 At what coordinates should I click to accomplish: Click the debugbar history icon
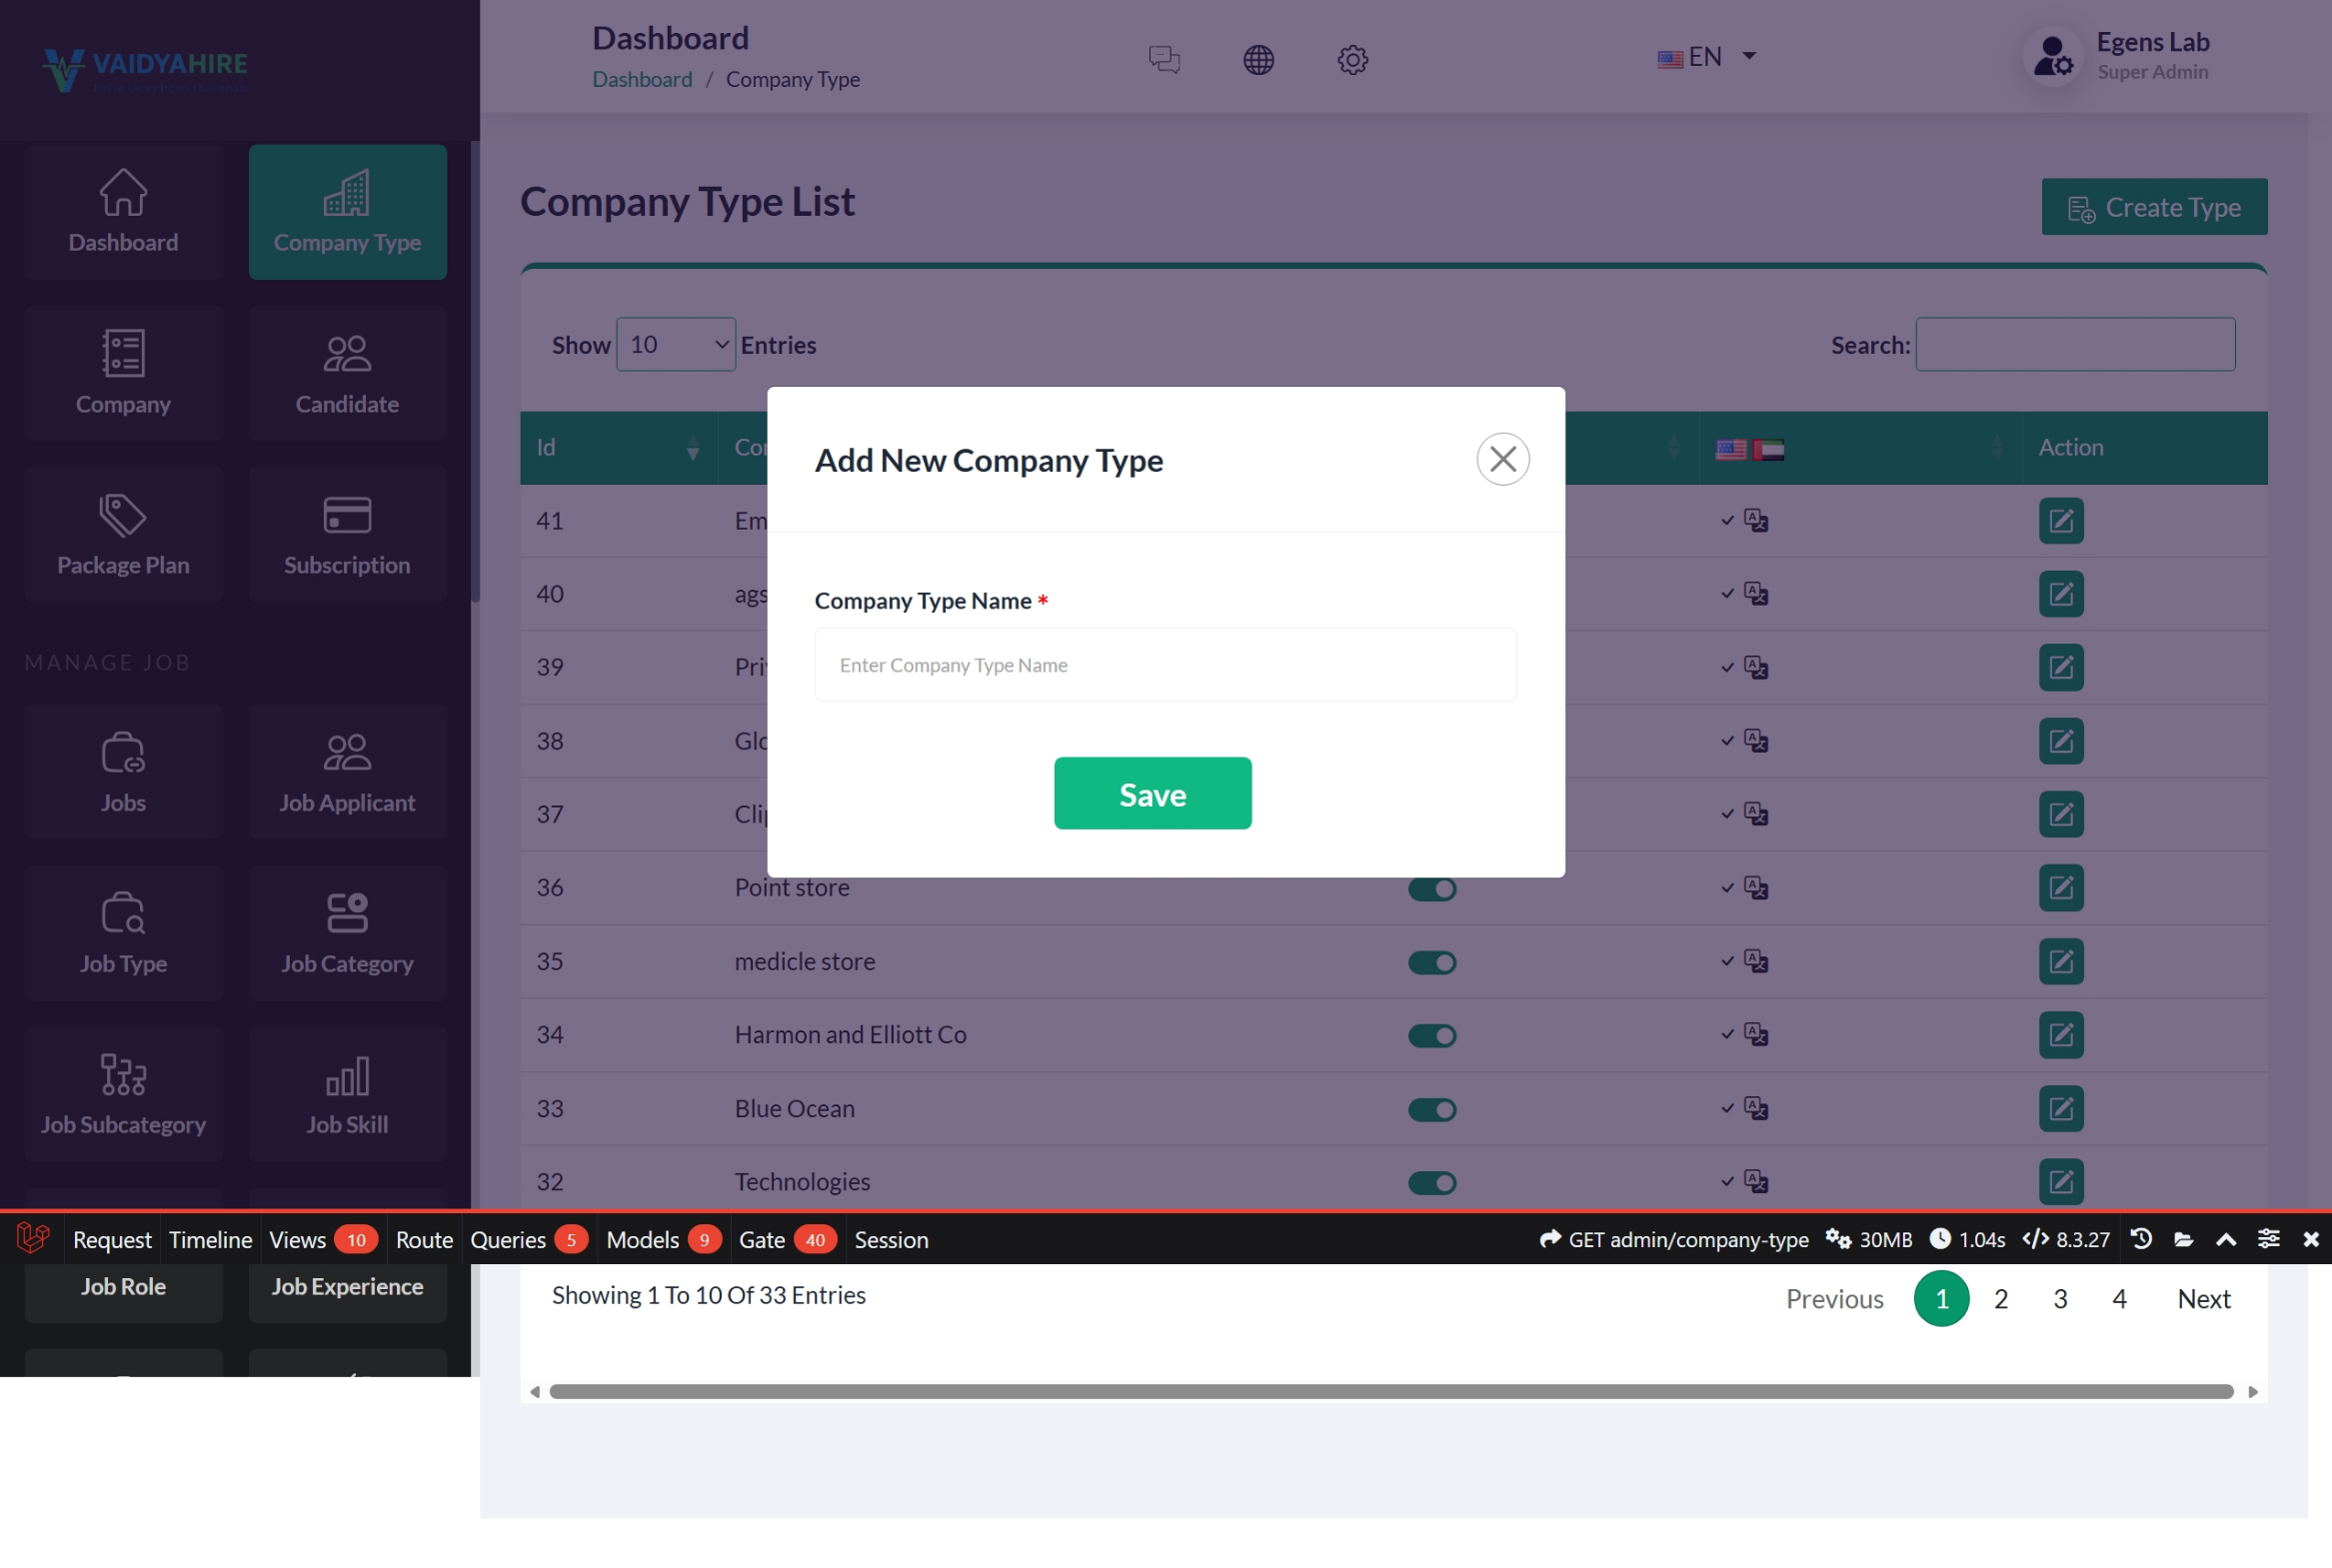point(2141,1240)
